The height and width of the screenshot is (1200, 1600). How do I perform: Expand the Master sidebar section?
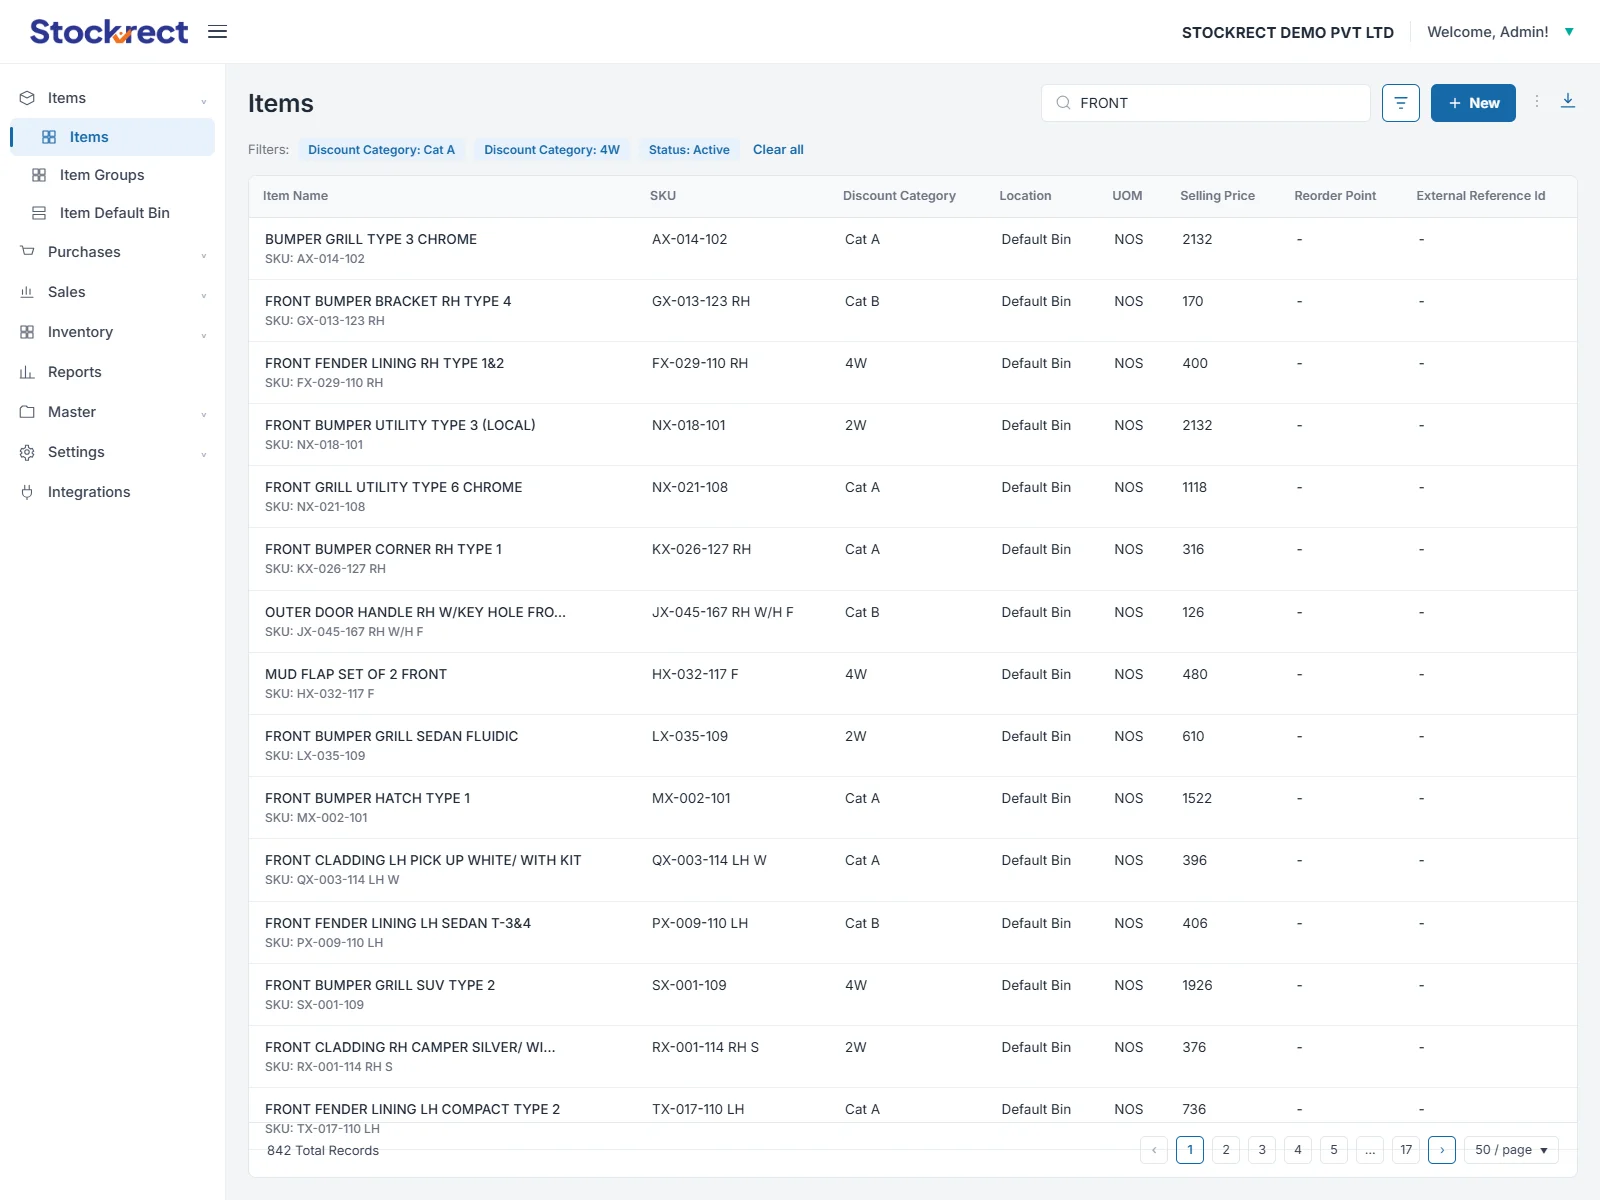pyautogui.click(x=204, y=414)
